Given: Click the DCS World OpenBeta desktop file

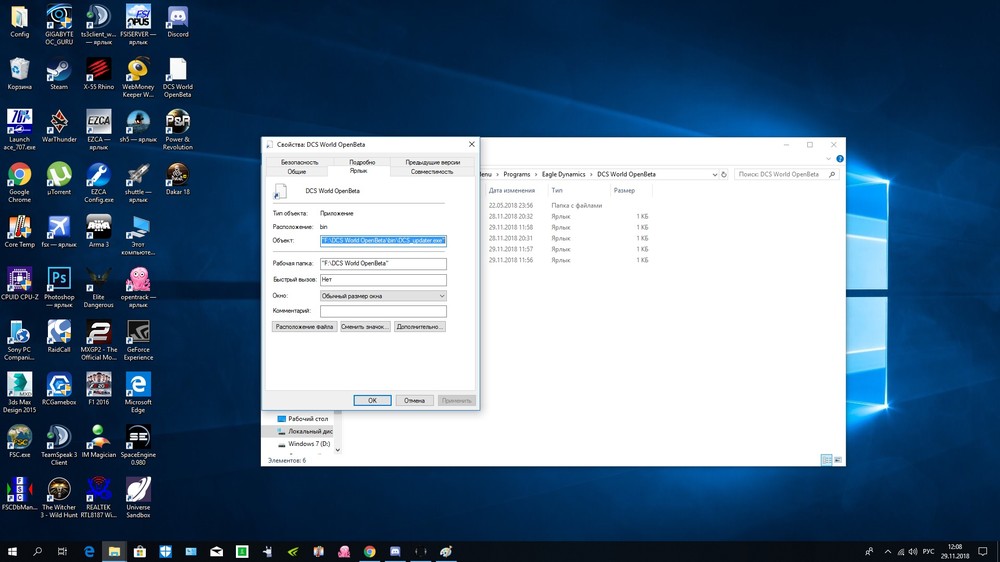Looking at the screenshot, I should [x=178, y=70].
